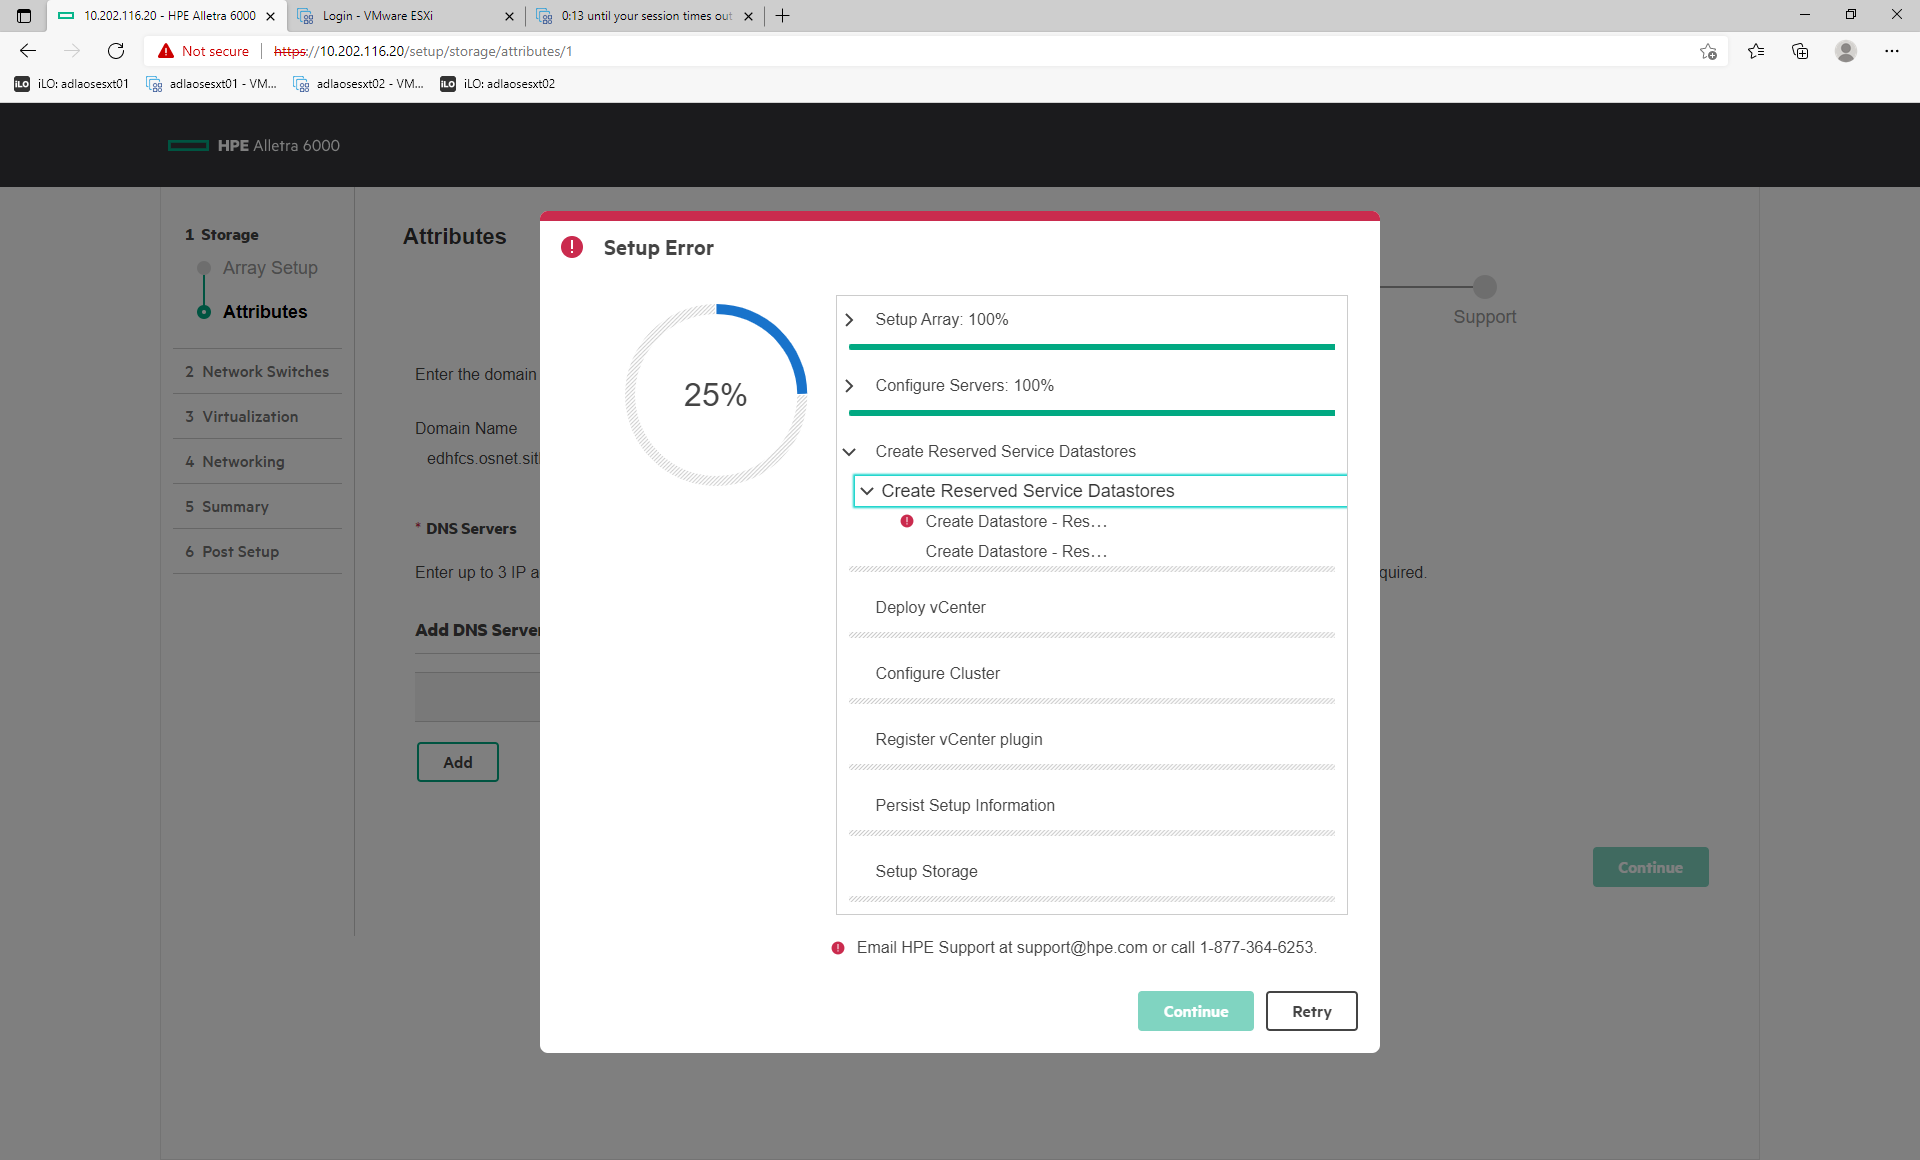Open browser Collections icon
This screenshot has width=1920, height=1160.
pyautogui.click(x=1800, y=51)
